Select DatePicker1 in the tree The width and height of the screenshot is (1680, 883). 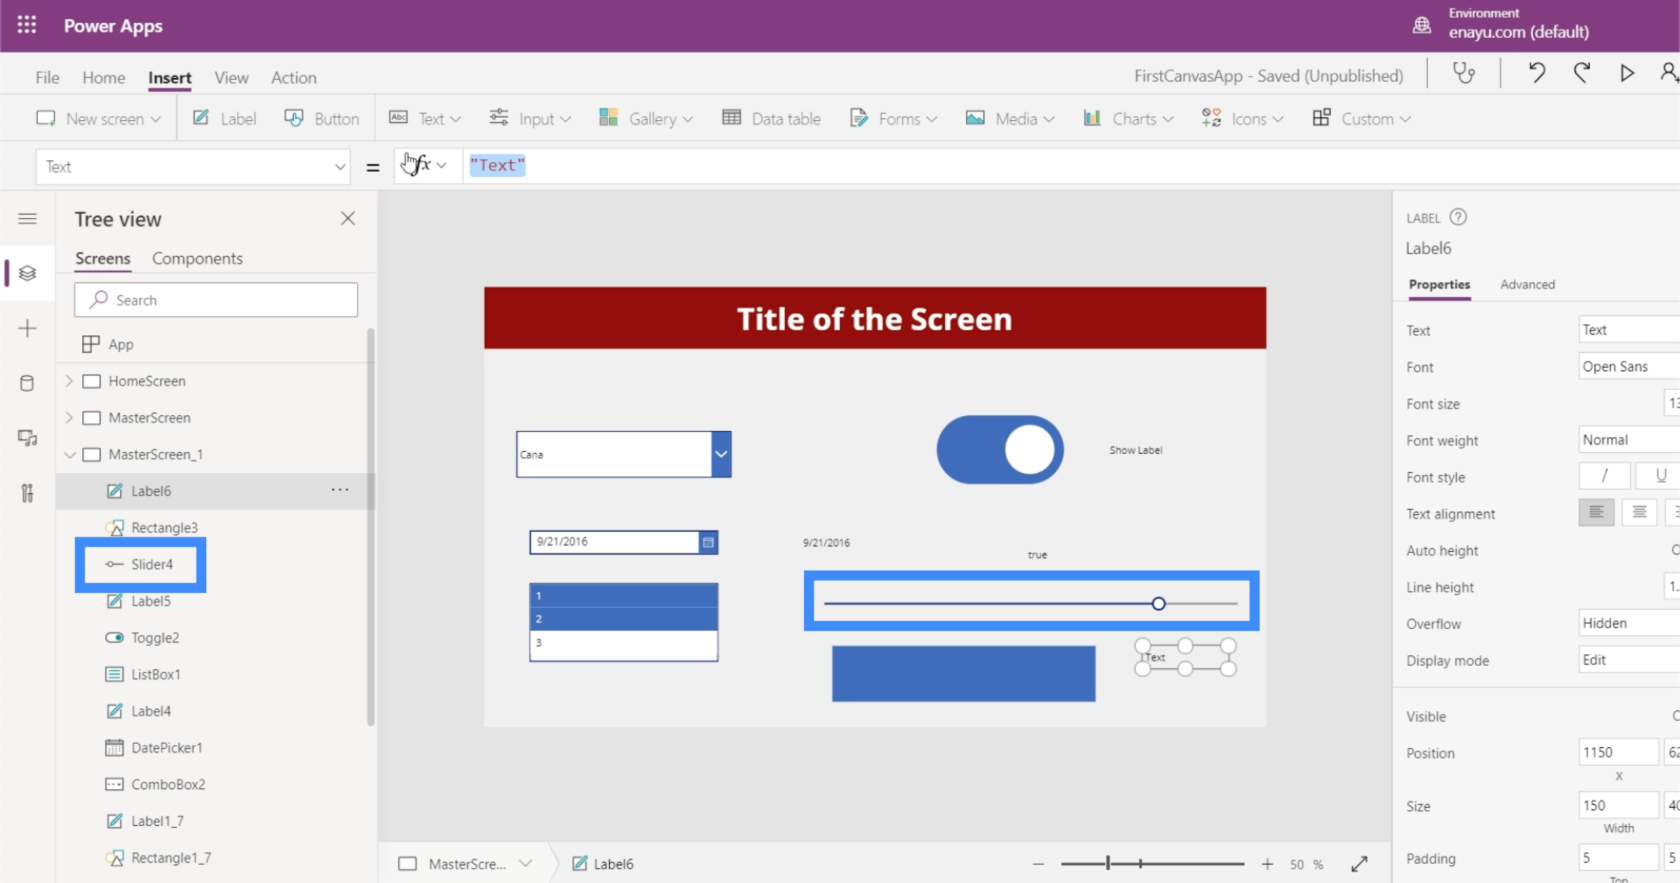[x=167, y=747]
